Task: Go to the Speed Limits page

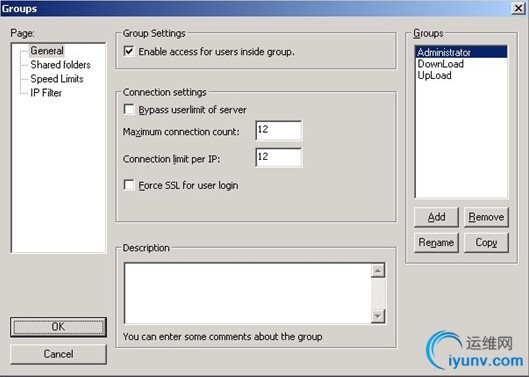Action: pyautogui.click(x=57, y=79)
